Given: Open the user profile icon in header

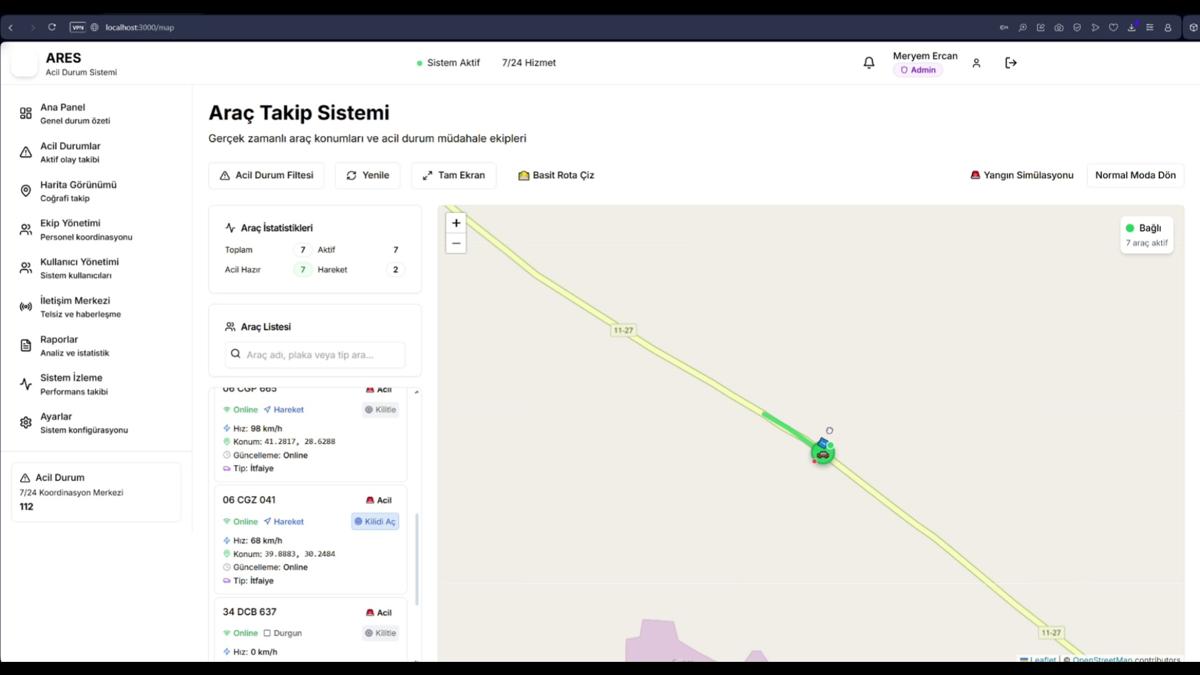Looking at the screenshot, I should pyautogui.click(x=976, y=62).
